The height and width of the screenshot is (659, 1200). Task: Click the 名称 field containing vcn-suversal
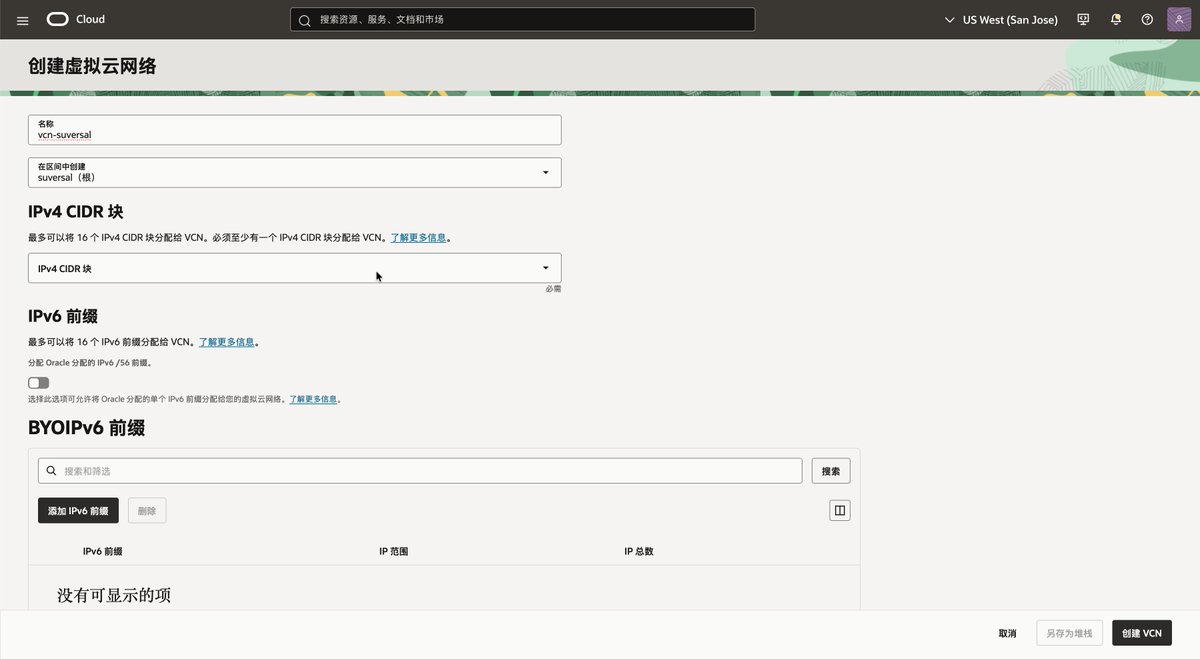coord(294,130)
